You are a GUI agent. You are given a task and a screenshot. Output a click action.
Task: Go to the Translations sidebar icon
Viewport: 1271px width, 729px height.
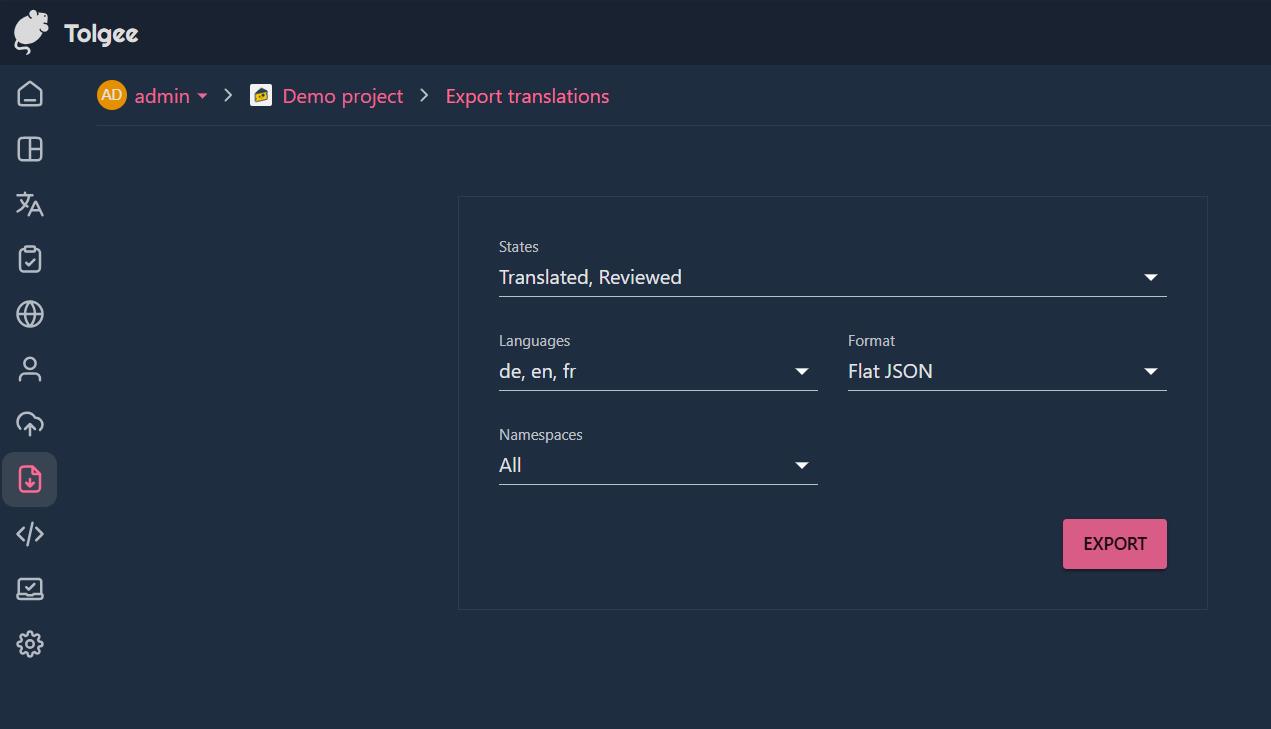(x=30, y=204)
